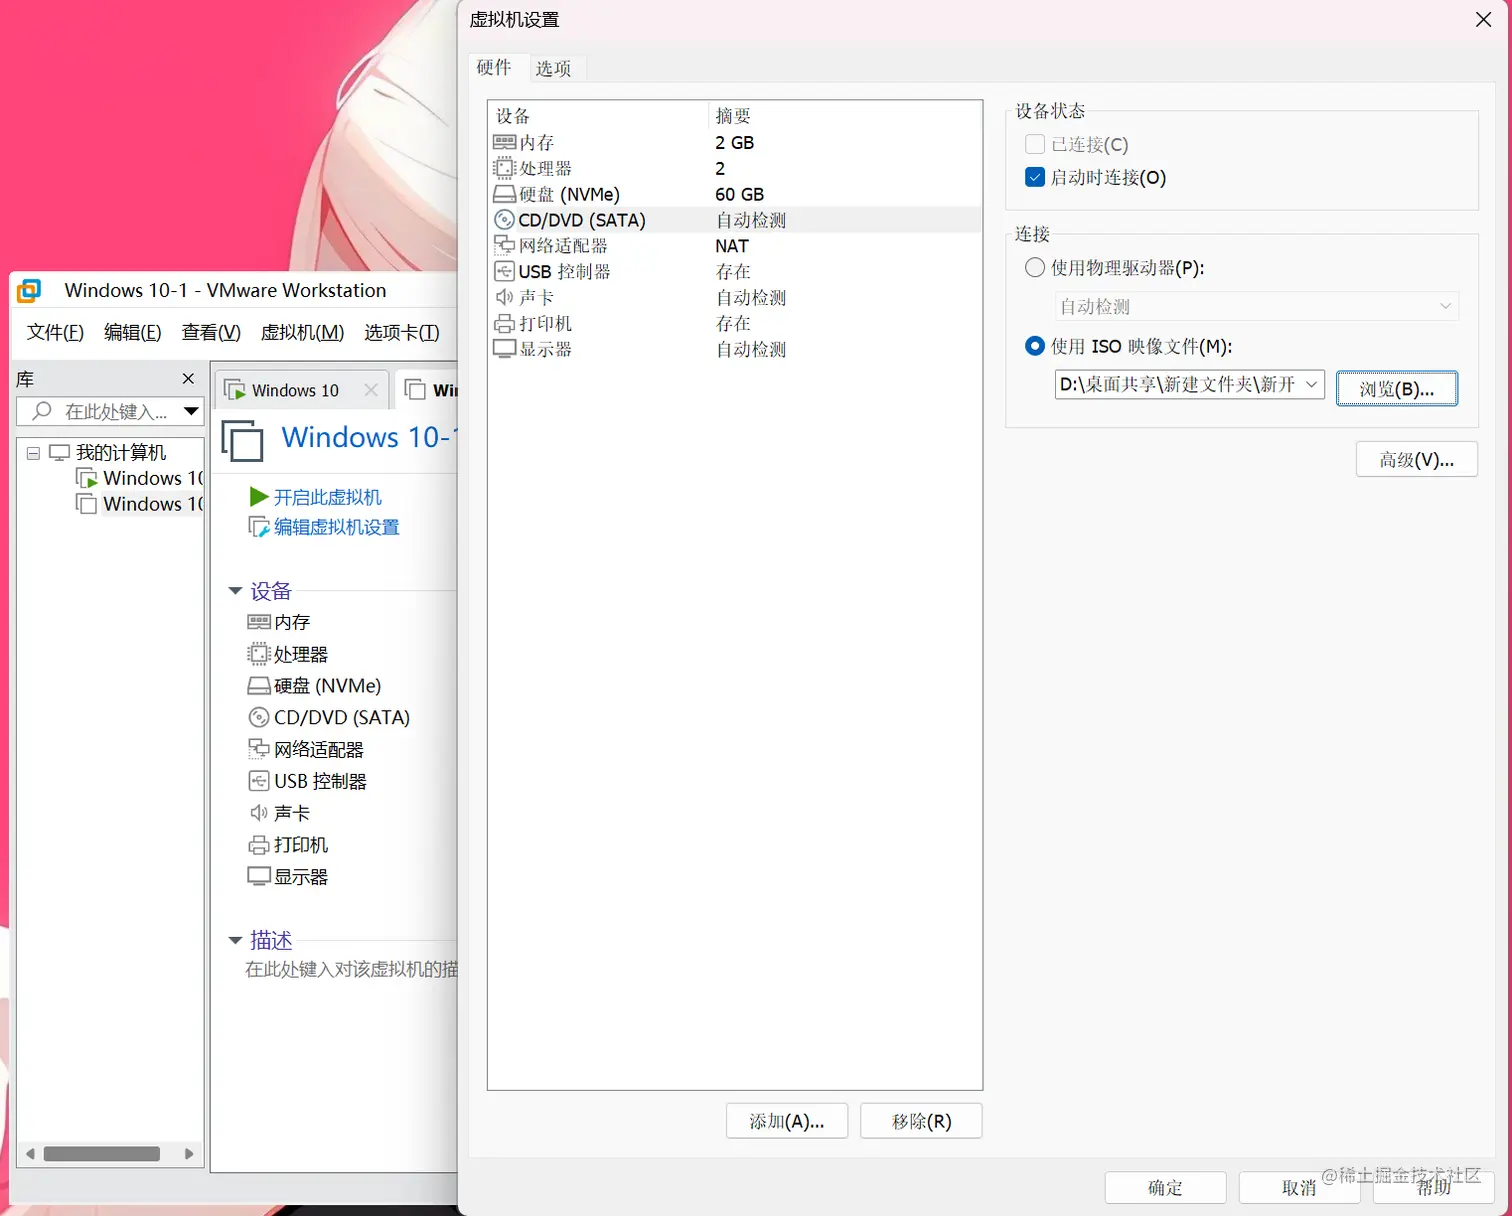Open 文件(F) menu in VMware

click(55, 332)
